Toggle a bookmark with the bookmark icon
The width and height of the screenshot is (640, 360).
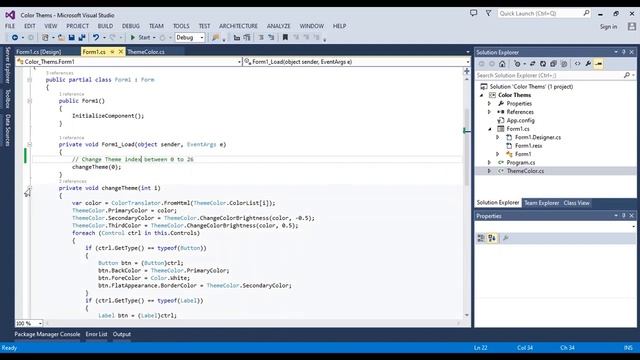pyautogui.click(x=285, y=38)
